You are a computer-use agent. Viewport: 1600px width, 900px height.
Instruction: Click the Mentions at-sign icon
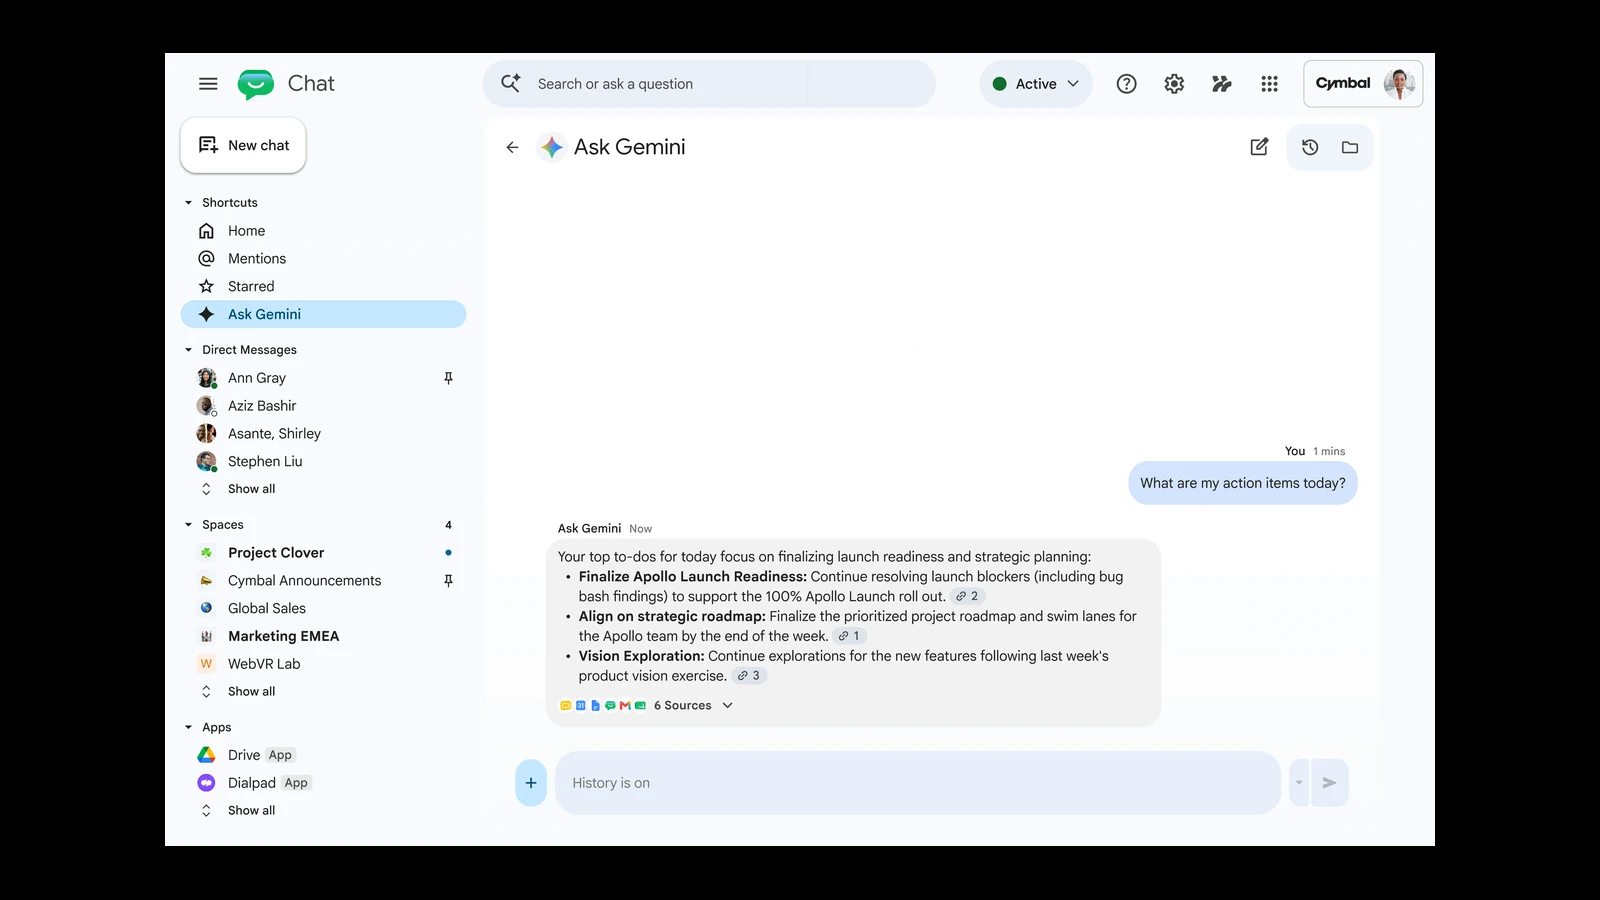207,258
